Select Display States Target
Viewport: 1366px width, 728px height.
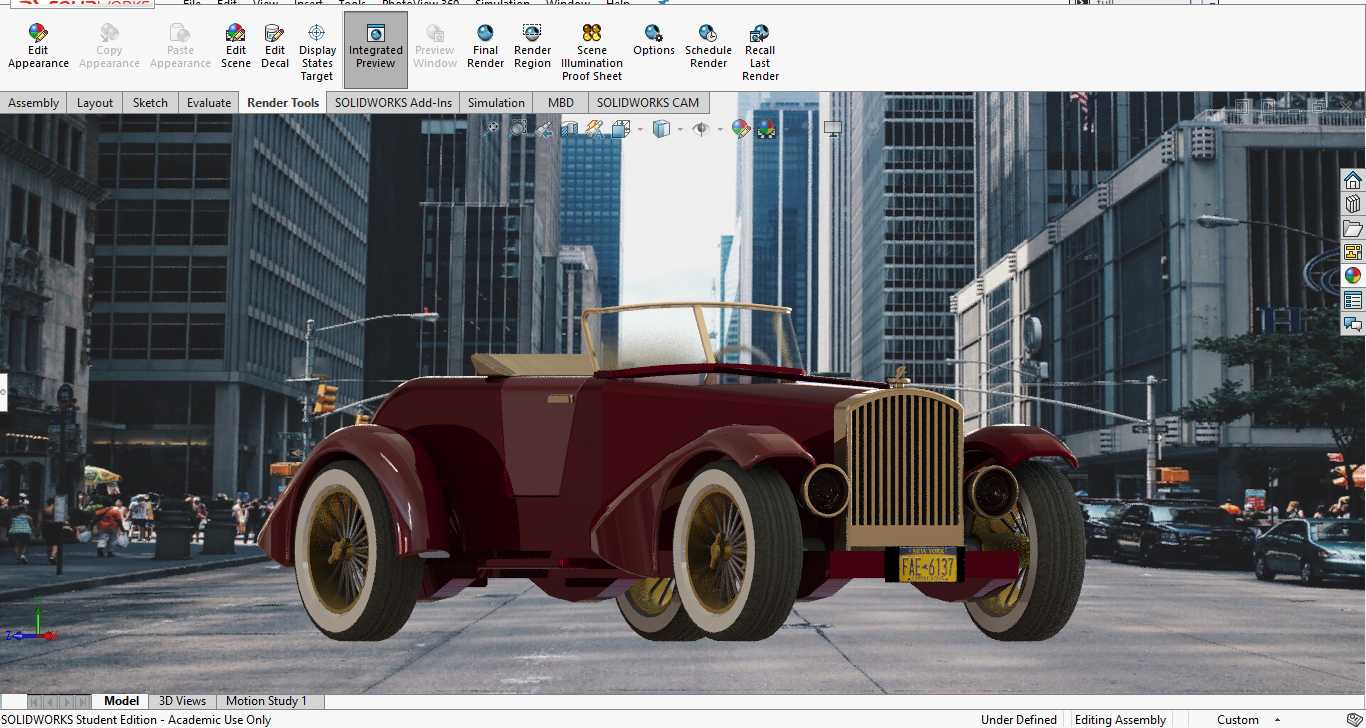click(317, 53)
